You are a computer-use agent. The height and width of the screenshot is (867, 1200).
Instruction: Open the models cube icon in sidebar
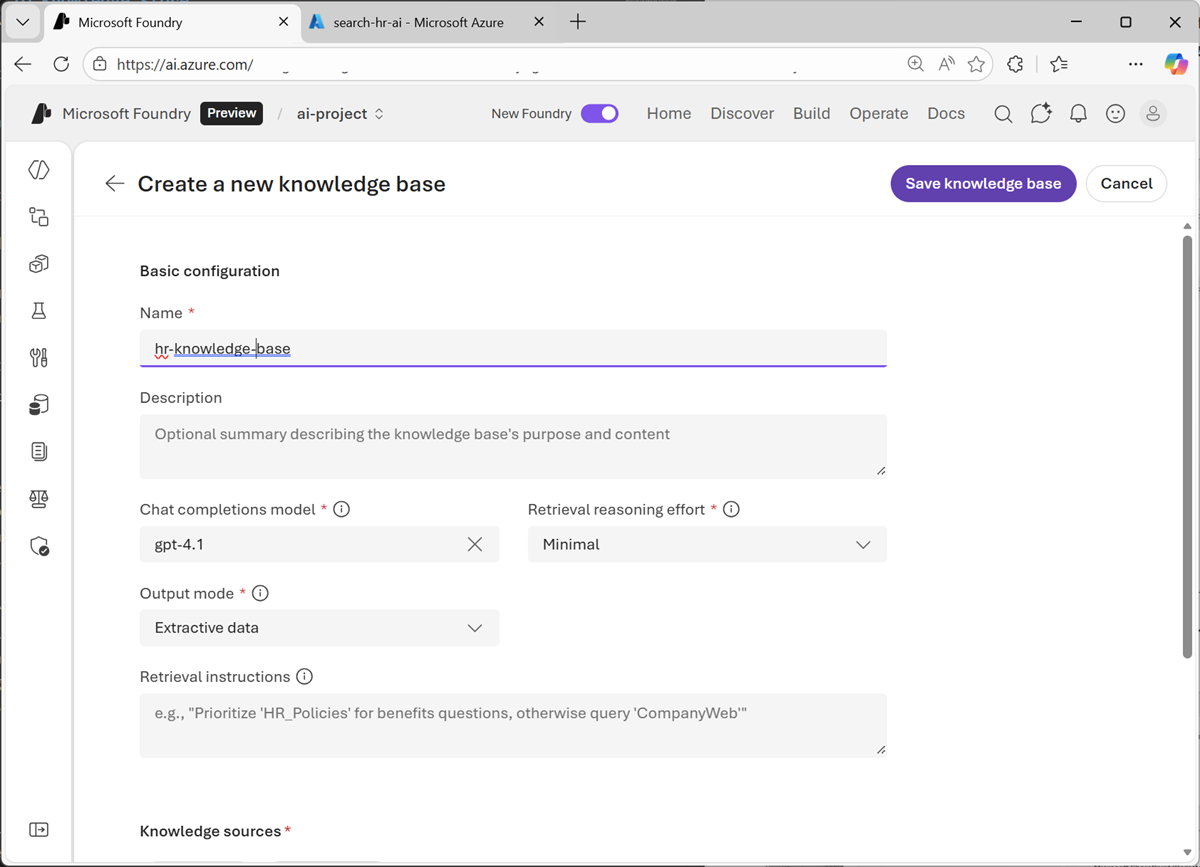(39, 263)
